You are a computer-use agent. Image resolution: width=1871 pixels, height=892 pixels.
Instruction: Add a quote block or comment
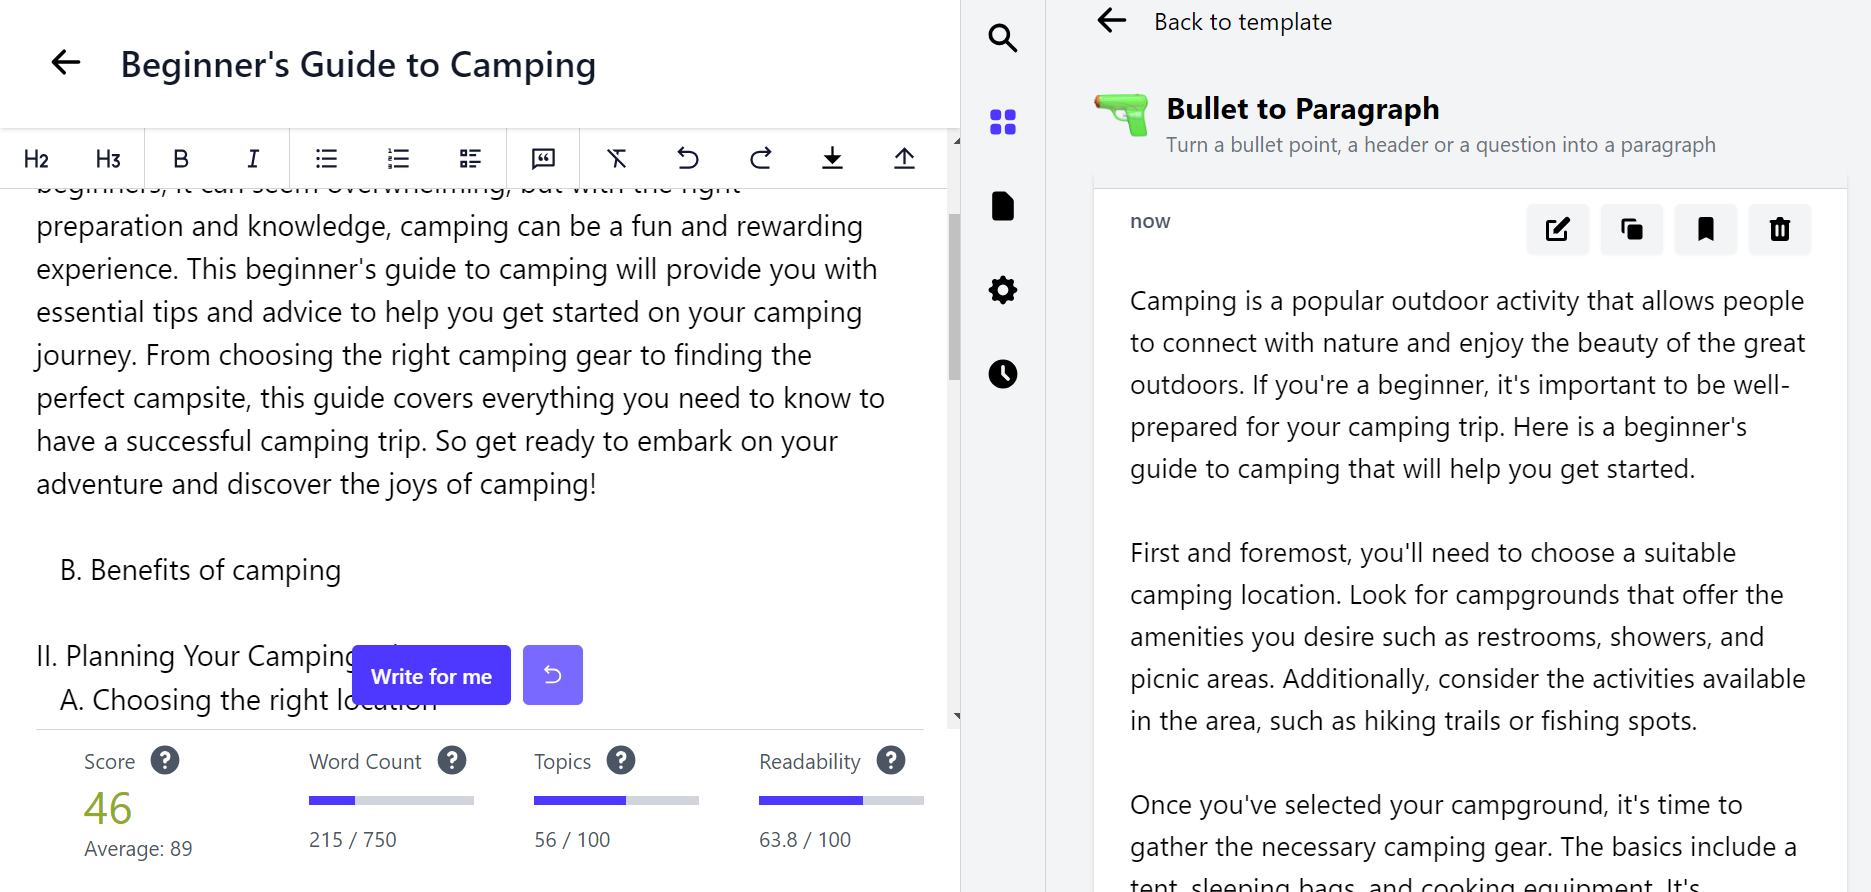543,159
